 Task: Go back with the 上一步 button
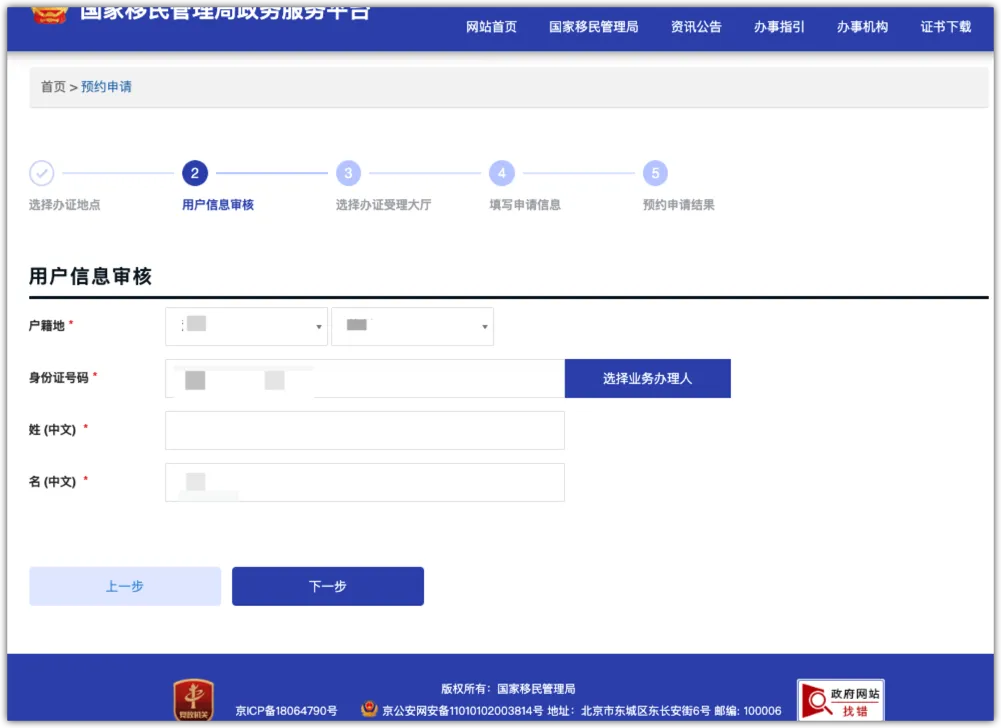coord(125,586)
